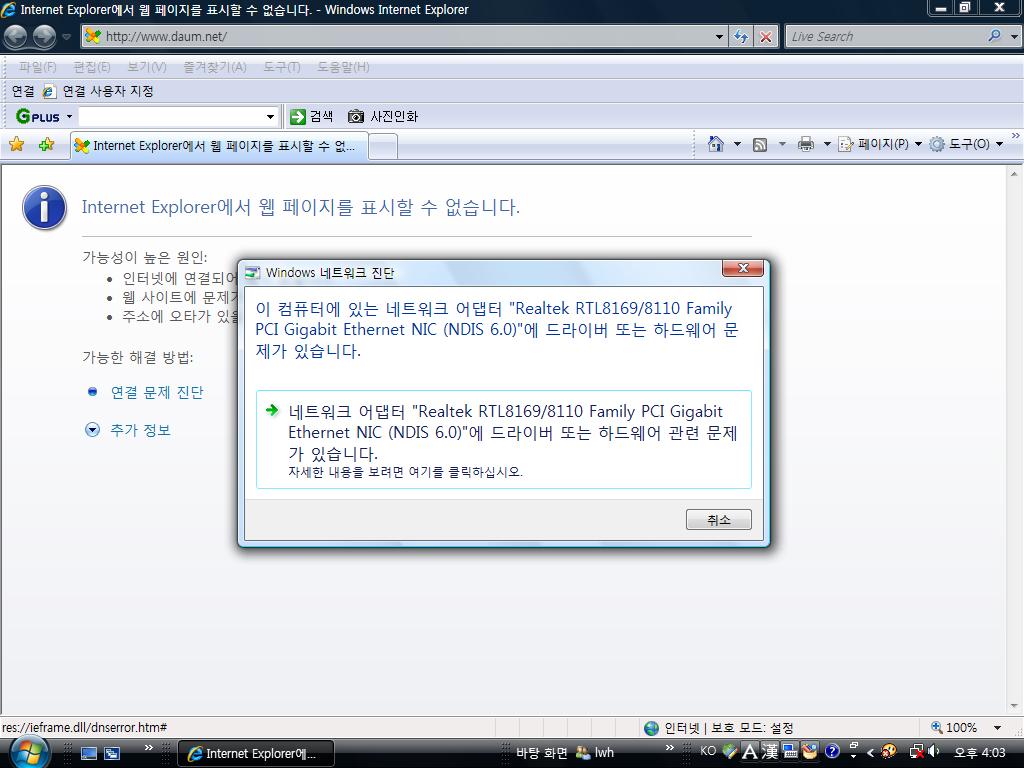Open the GPLUS toolbar menu

pos(43,117)
